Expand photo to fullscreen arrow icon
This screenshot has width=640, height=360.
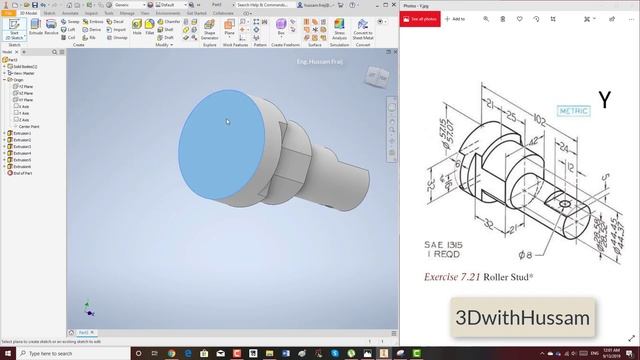click(x=631, y=338)
